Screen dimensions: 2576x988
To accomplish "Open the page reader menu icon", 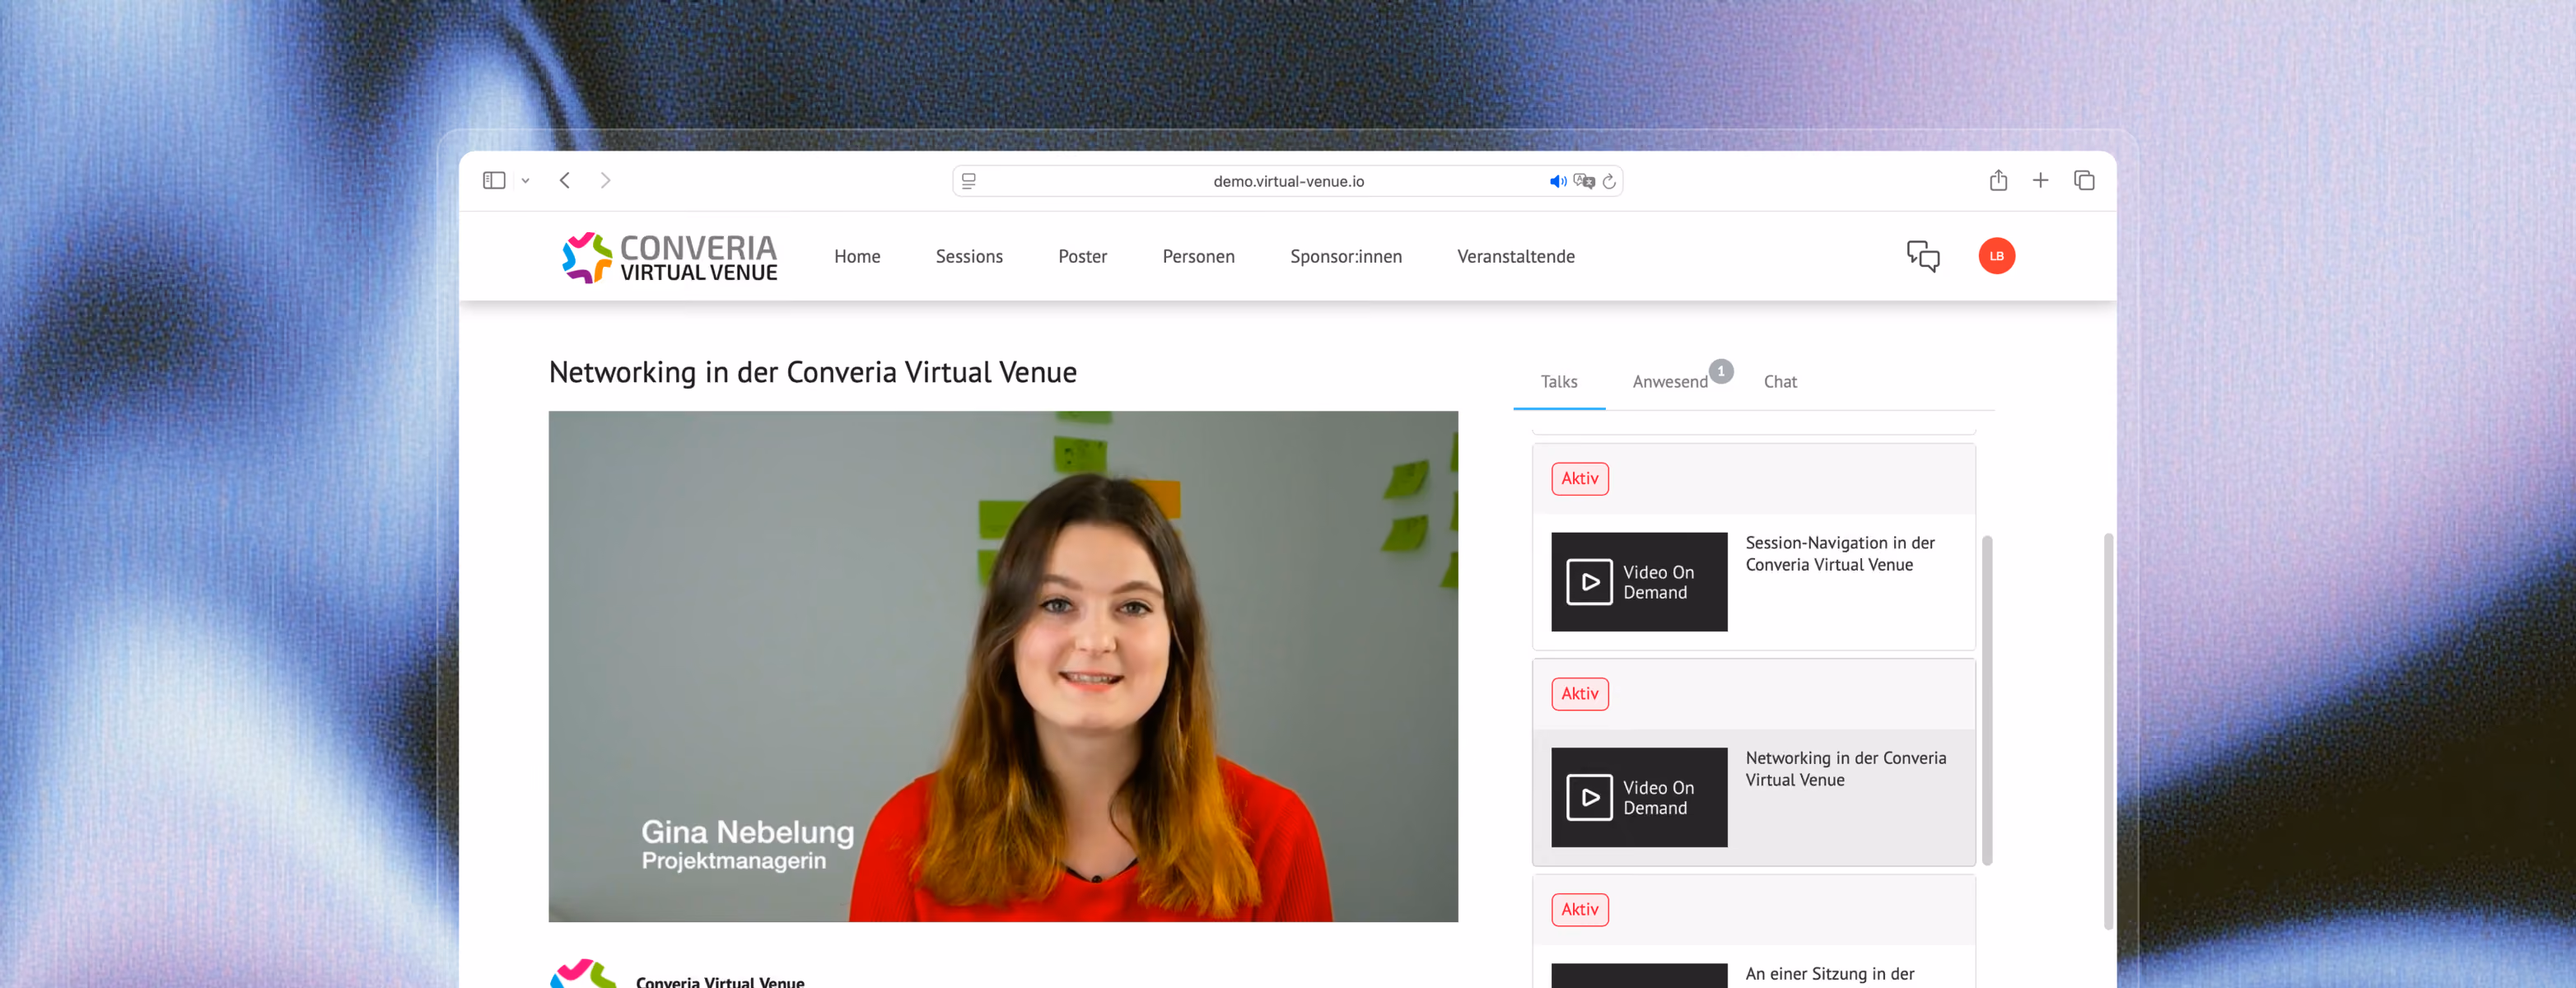I will pos(968,181).
